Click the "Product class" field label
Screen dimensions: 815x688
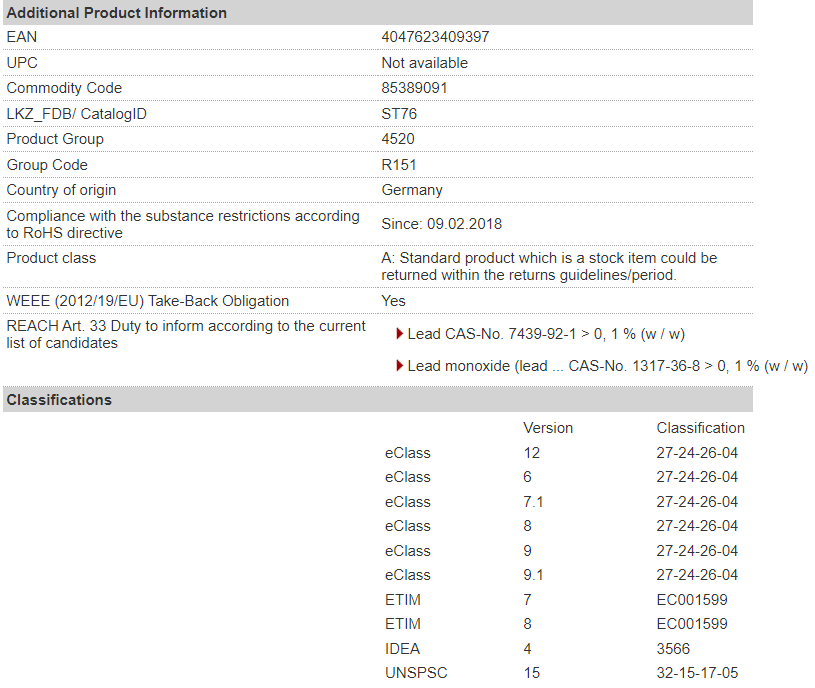(x=51, y=258)
